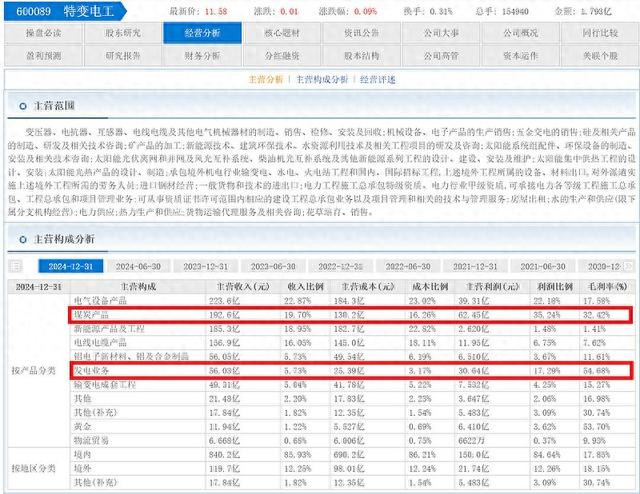640x494 pixels.
Task: Select the 2022-12-31 report period
Action: pos(340,267)
